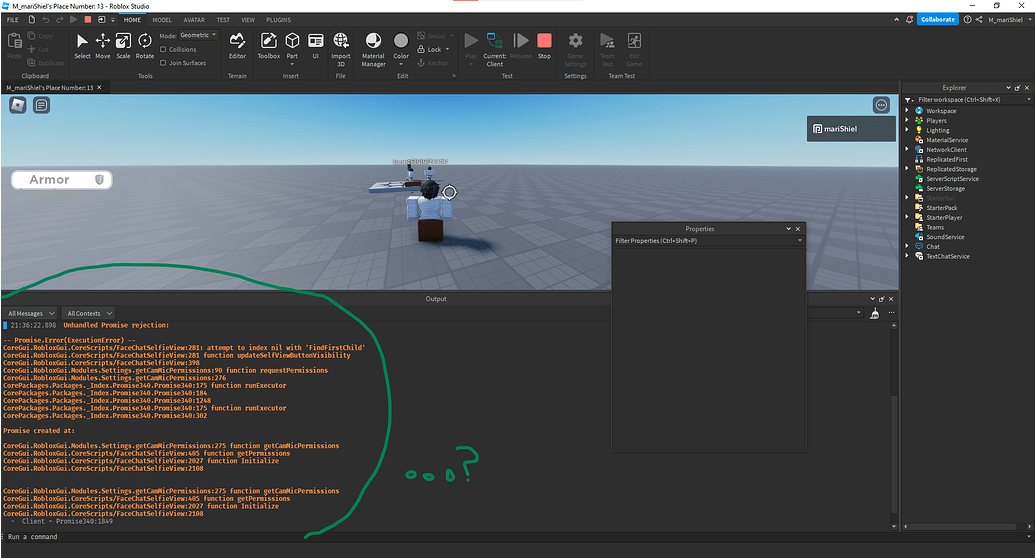Open the Material Manager
The height and width of the screenshot is (558, 1035).
[x=373, y=50]
